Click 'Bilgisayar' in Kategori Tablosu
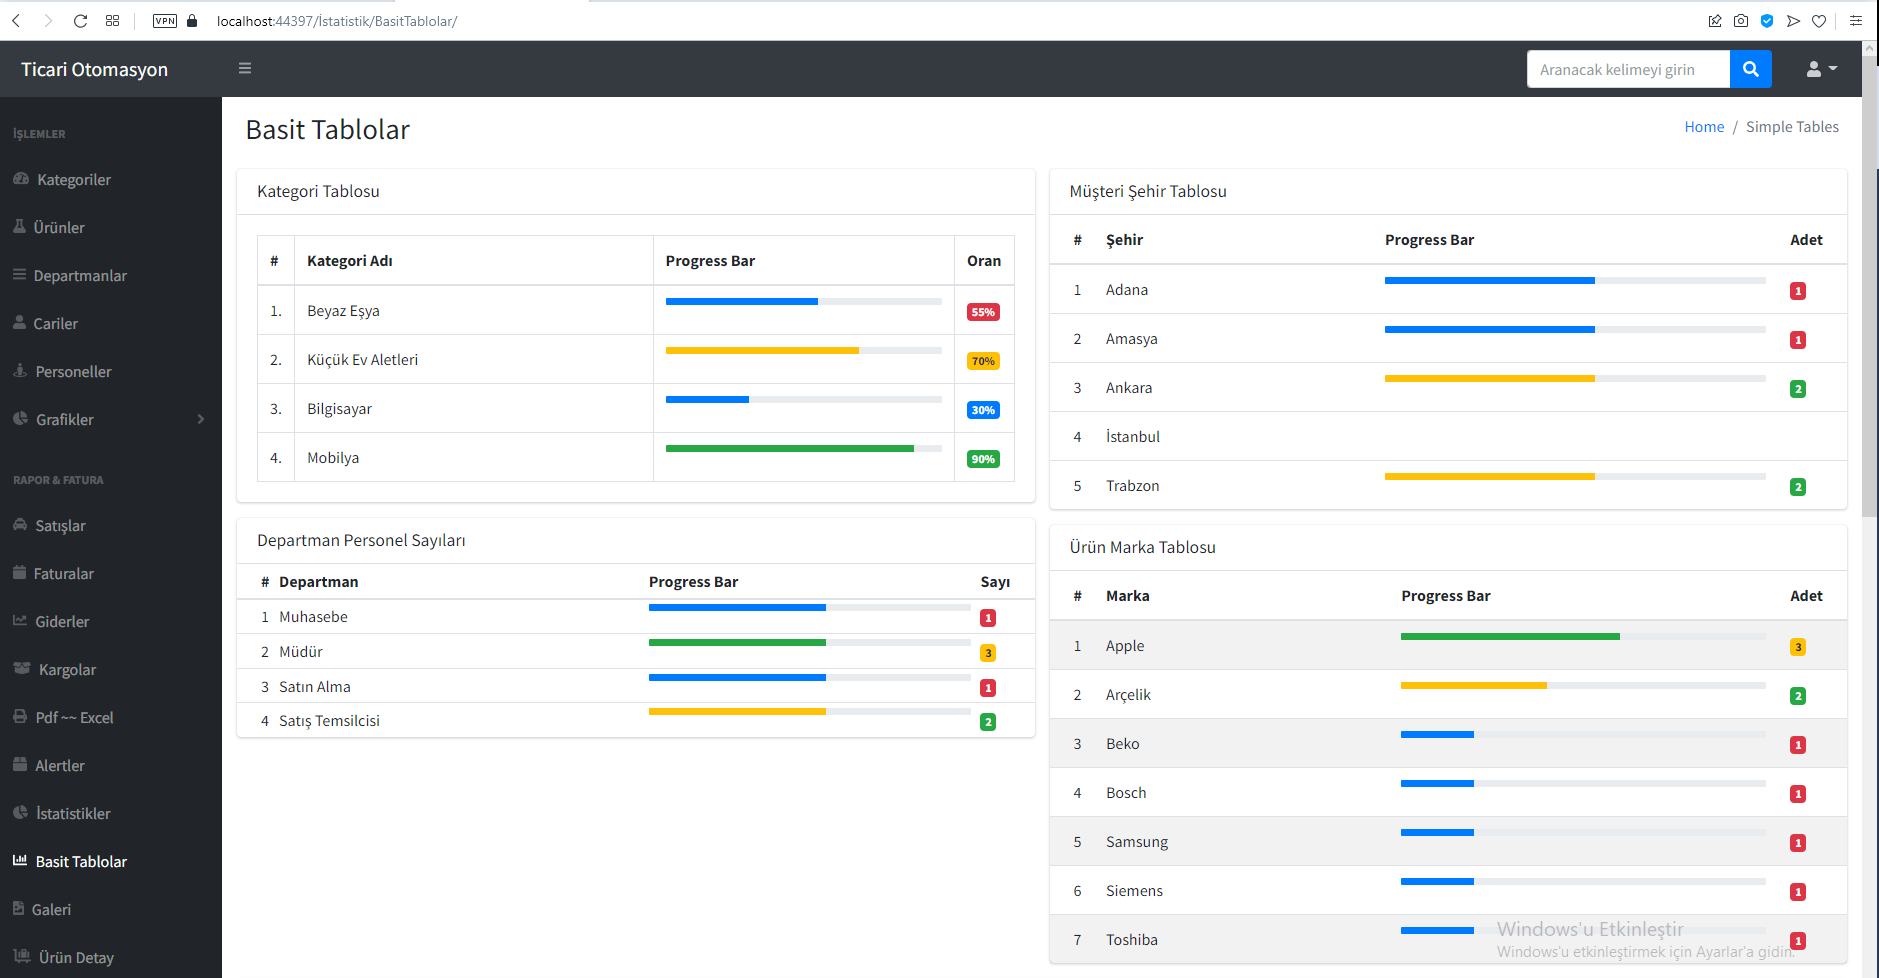The image size is (1879, 978). (x=339, y=409)
